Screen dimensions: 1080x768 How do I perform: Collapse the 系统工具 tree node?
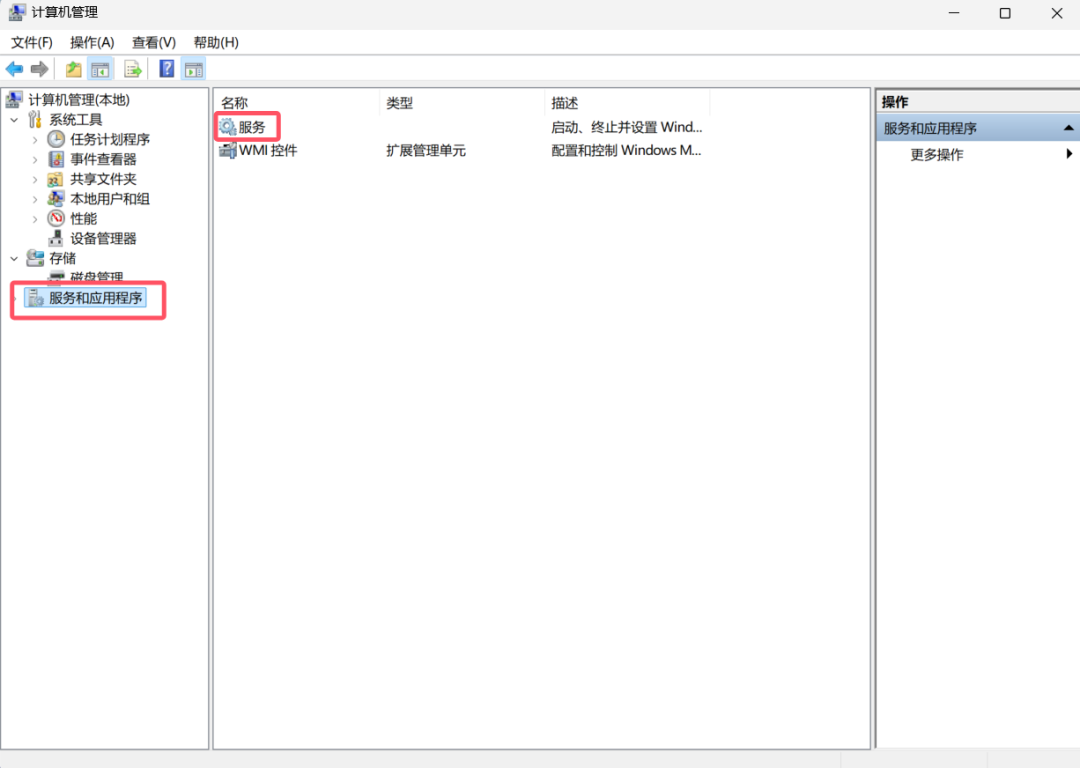(14, 120)
